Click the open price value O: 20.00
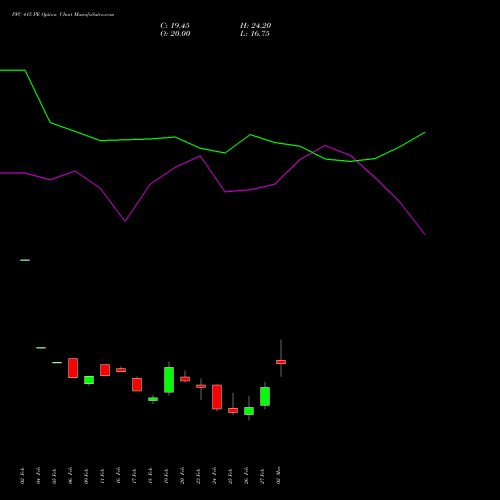The width and height of the screenshot is (500, 500). coord(175,34)
